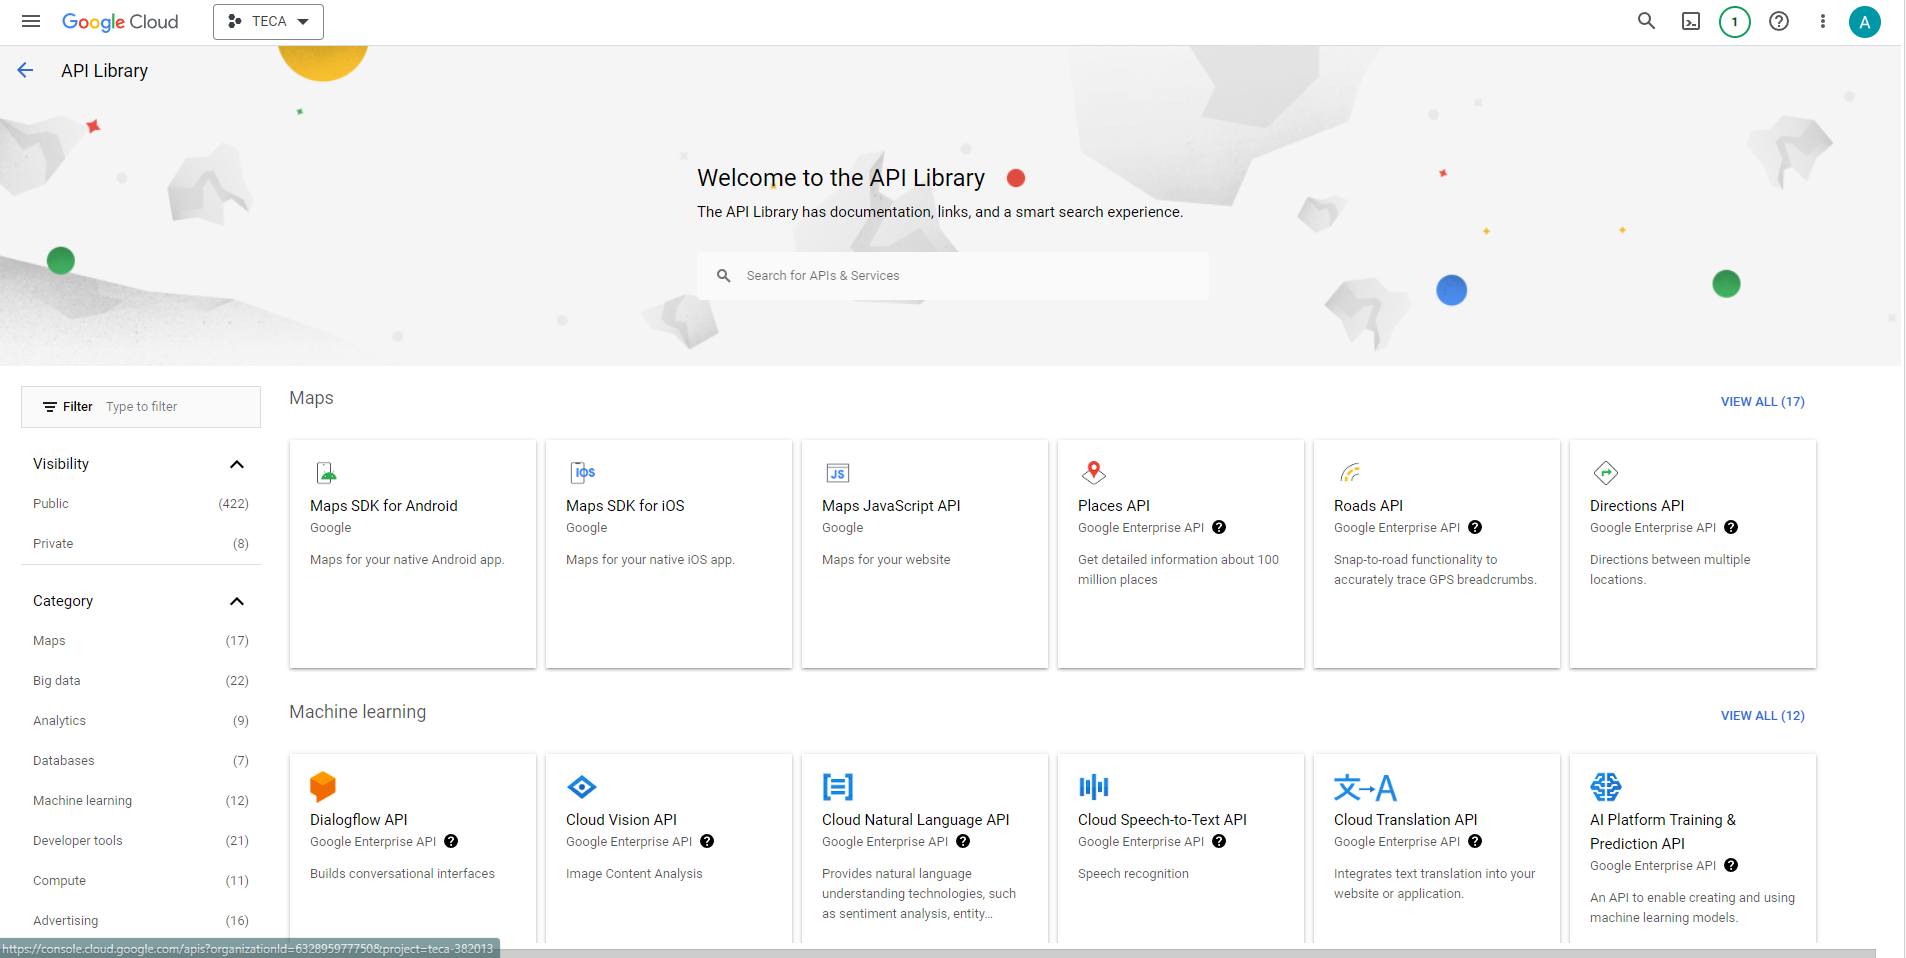Screen dimensions: 1906x958
Task: Open the help question mark icon
Action: (1778, 21)
